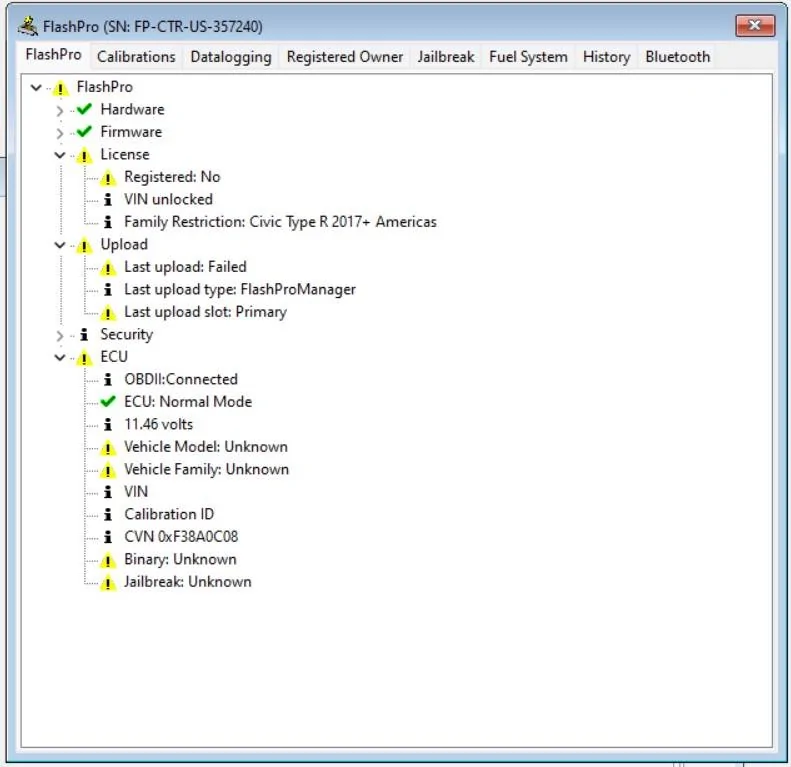791x767 pixels.
Task: Select the 'OBDII:Connected' row
Action: (x=181, y=379)
